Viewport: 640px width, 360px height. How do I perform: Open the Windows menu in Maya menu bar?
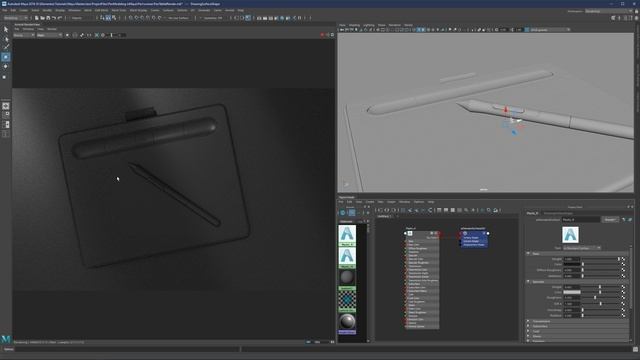pos(74,10)
